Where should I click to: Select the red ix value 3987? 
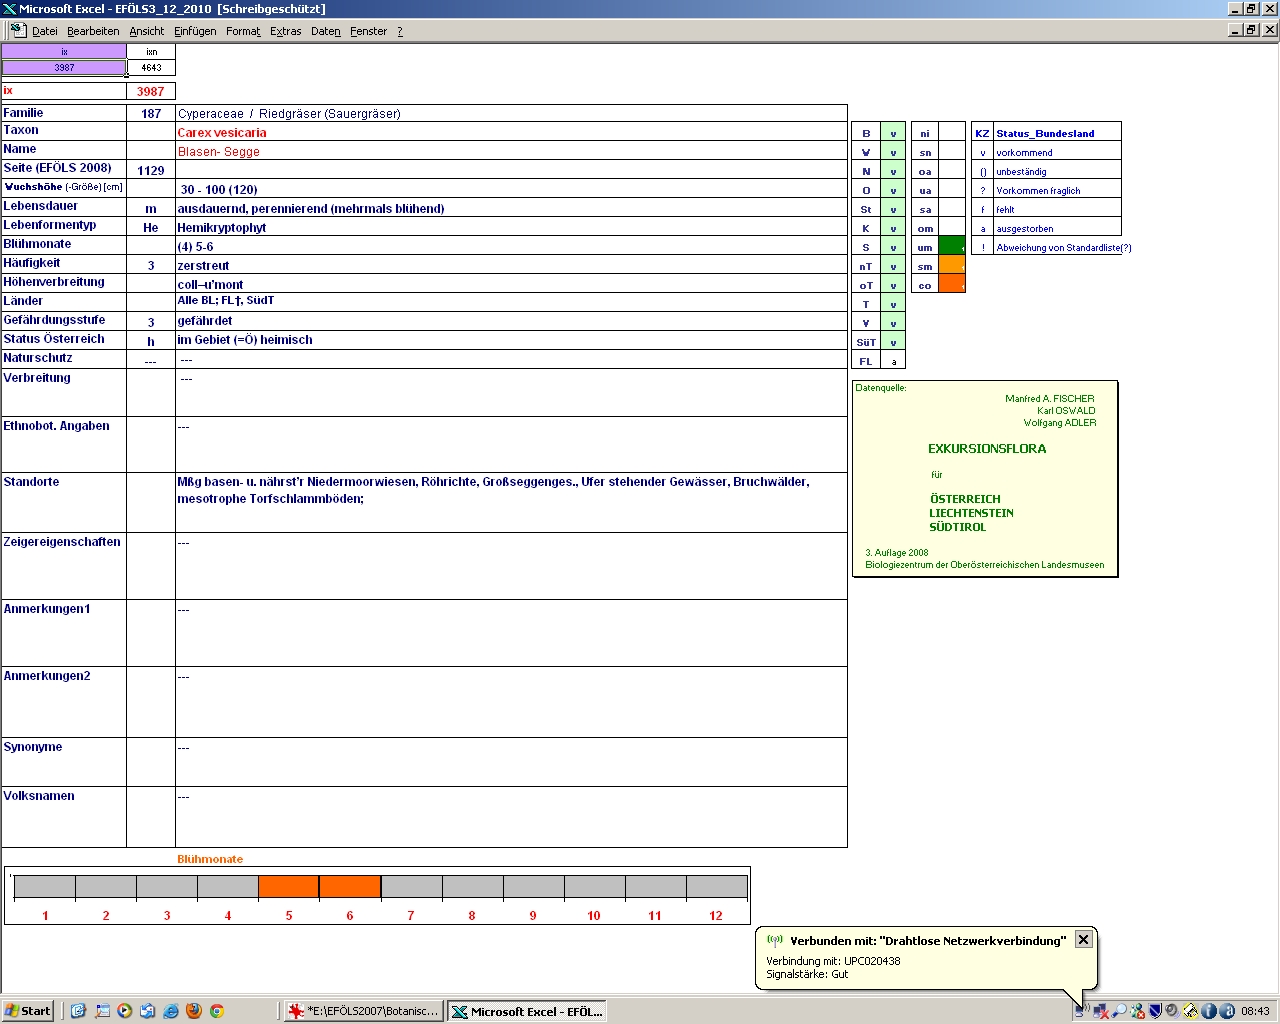coord(151,91)
